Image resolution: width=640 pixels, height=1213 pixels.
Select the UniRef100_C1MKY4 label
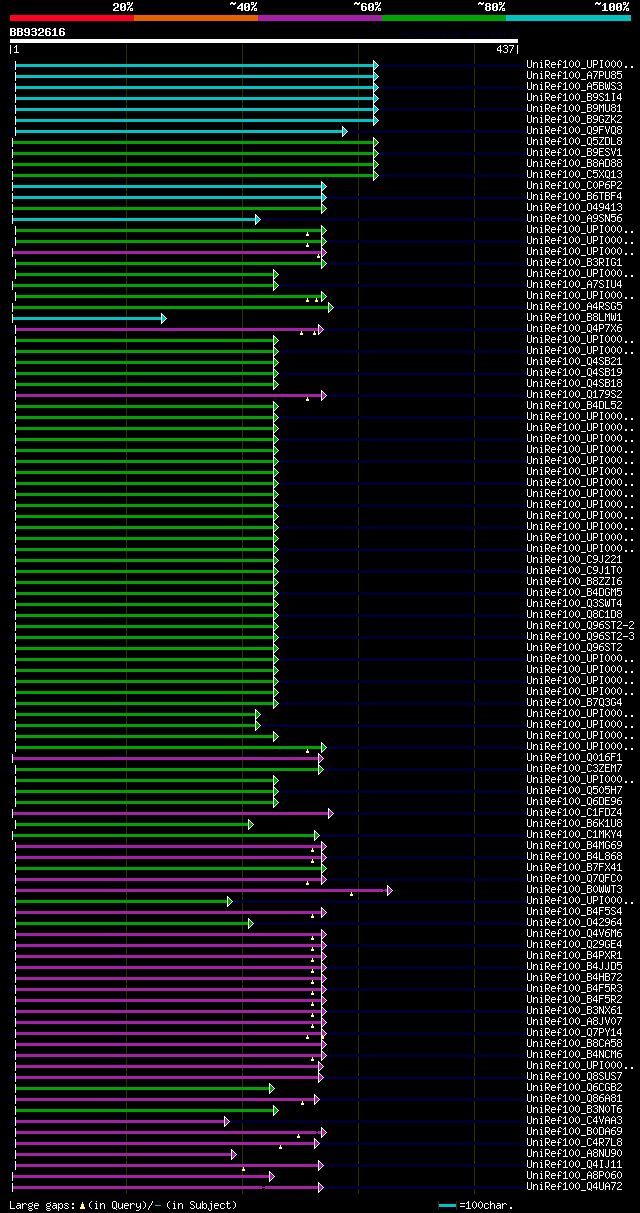pos(574,834)
